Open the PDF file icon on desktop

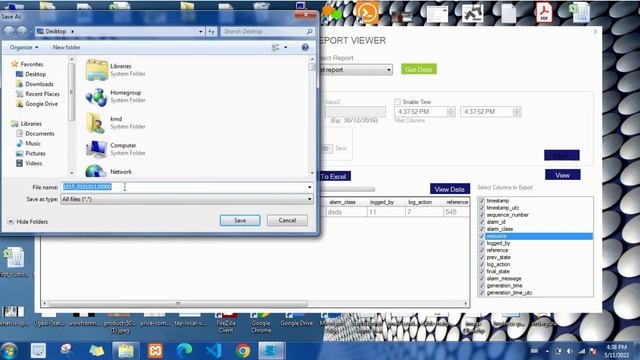click(544, 12)
